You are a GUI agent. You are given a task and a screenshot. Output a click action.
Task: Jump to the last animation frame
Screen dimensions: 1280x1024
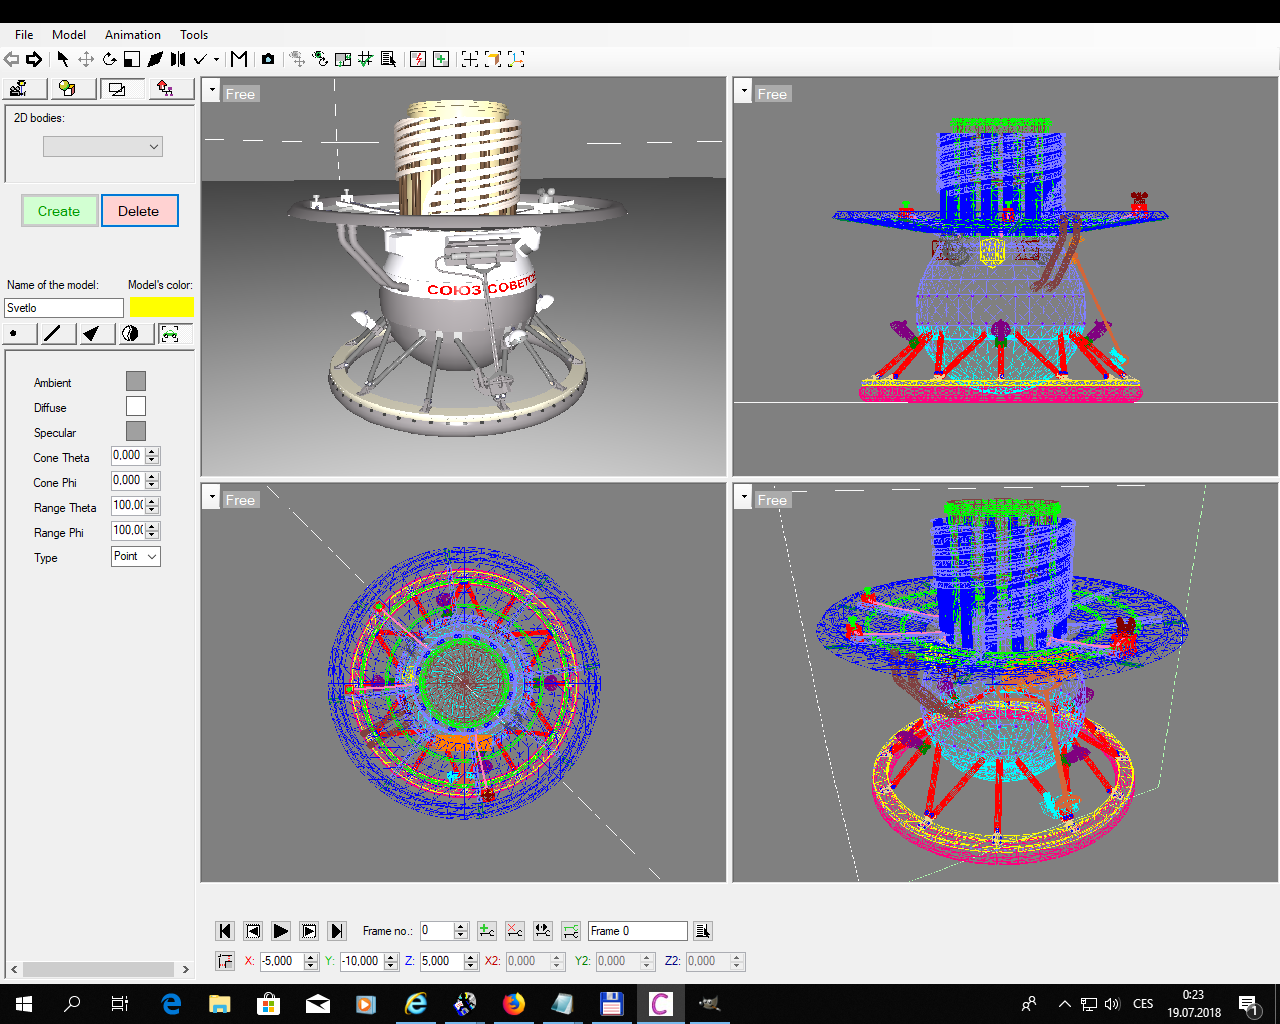click(337, 931)
